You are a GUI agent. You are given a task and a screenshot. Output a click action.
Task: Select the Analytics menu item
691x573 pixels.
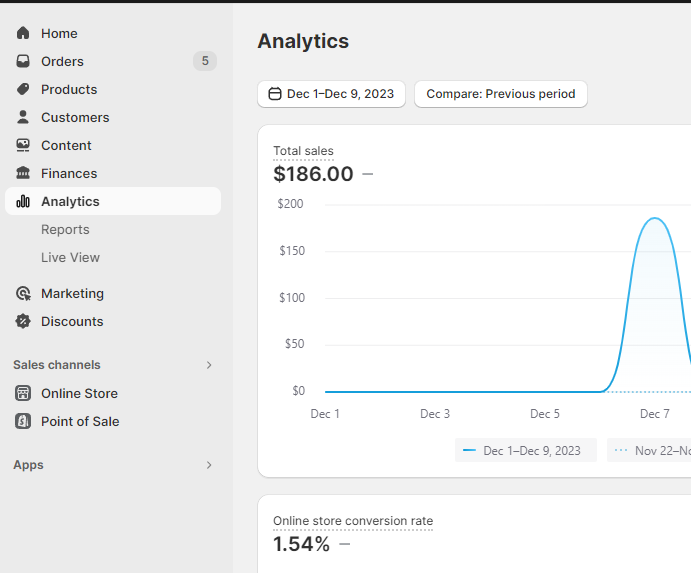(x=70, y=201)
